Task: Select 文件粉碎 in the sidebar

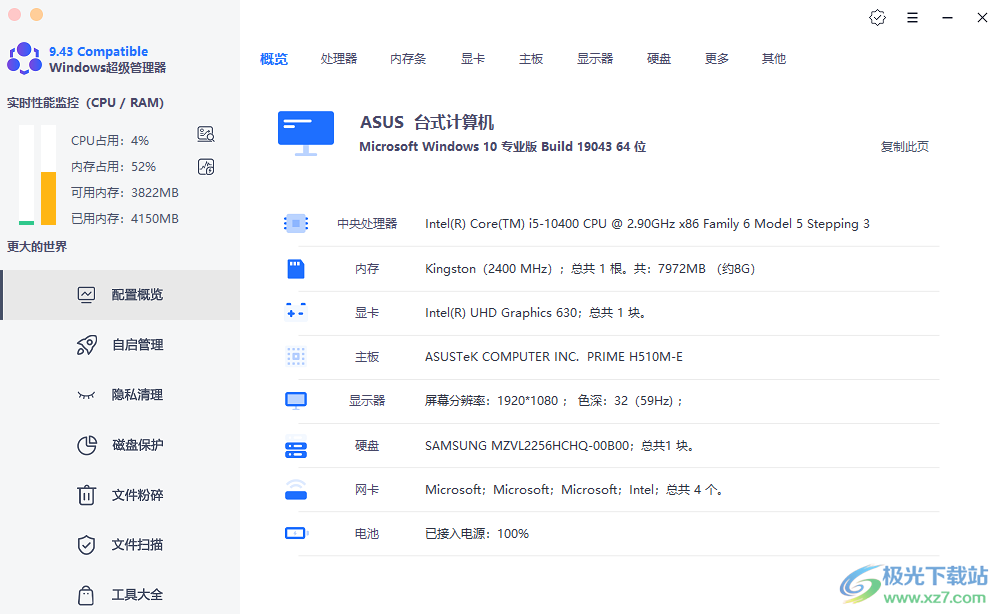Action: coord(120,495)
